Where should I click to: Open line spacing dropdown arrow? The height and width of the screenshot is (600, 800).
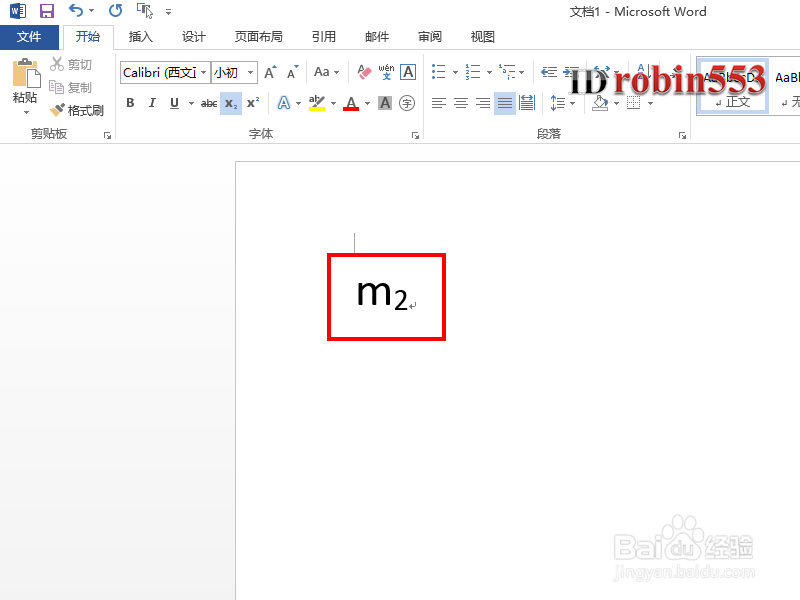point(572,104)
